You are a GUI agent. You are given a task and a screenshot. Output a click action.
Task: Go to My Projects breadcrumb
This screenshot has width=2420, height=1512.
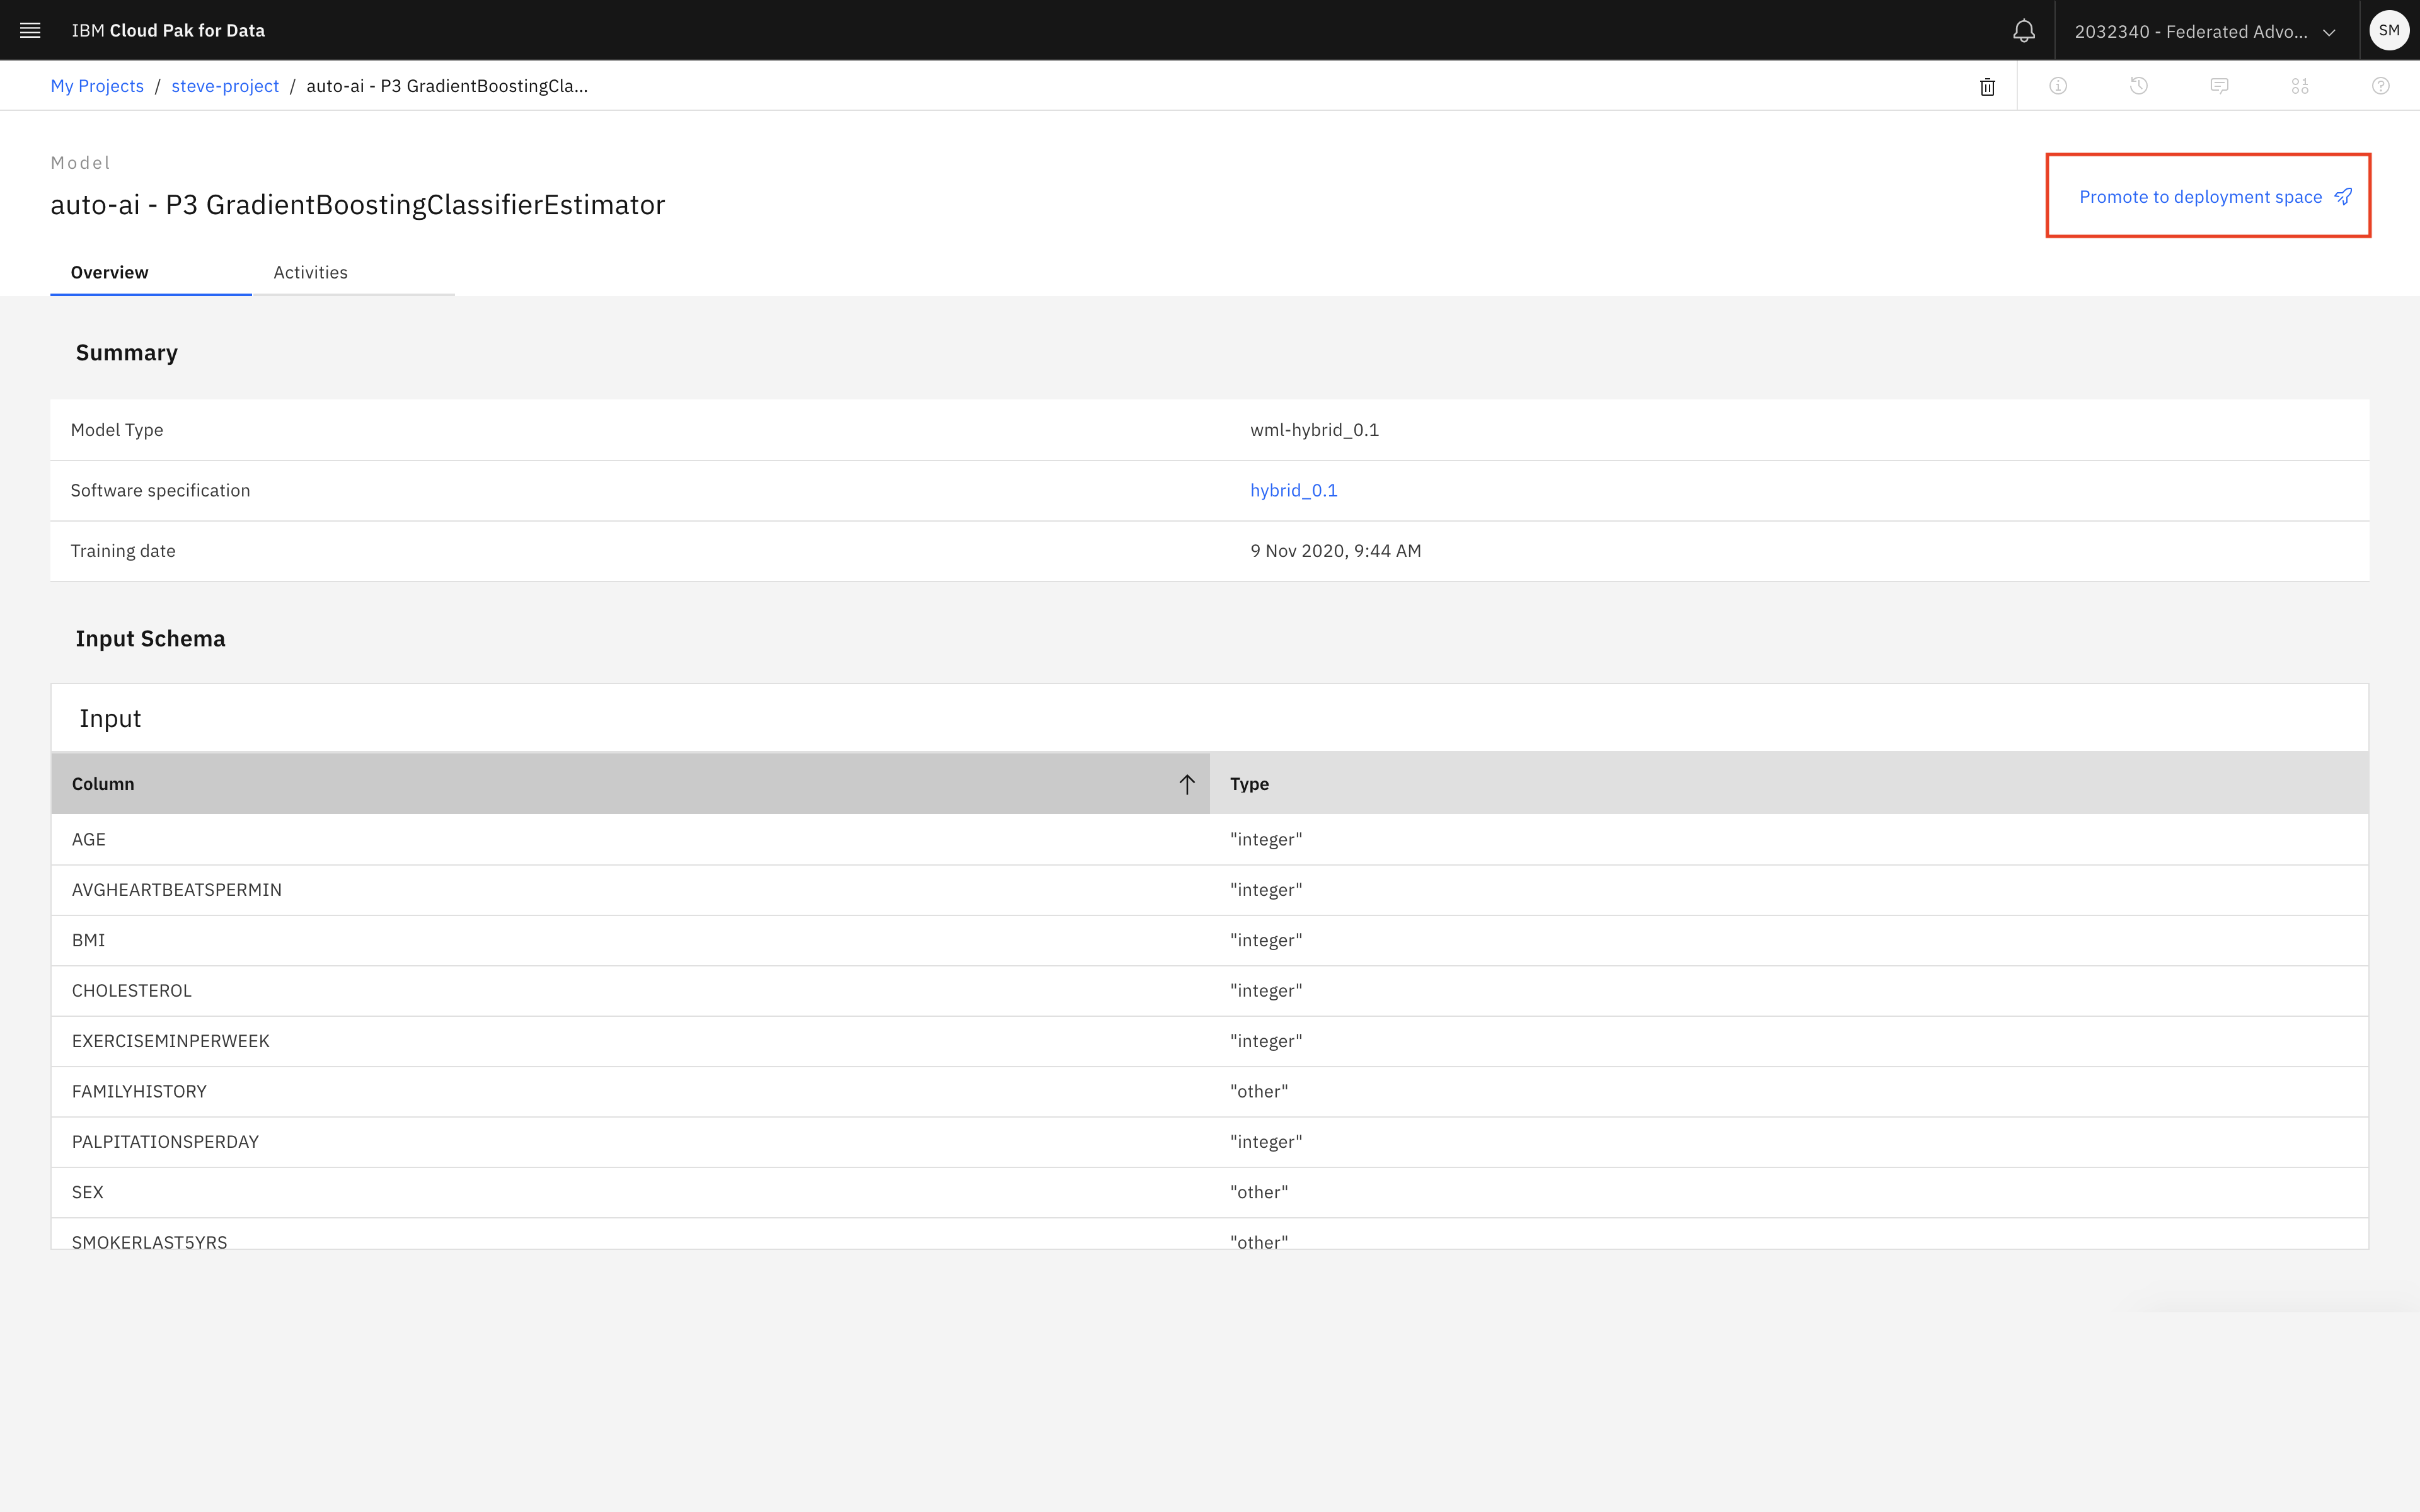[97, 86]
